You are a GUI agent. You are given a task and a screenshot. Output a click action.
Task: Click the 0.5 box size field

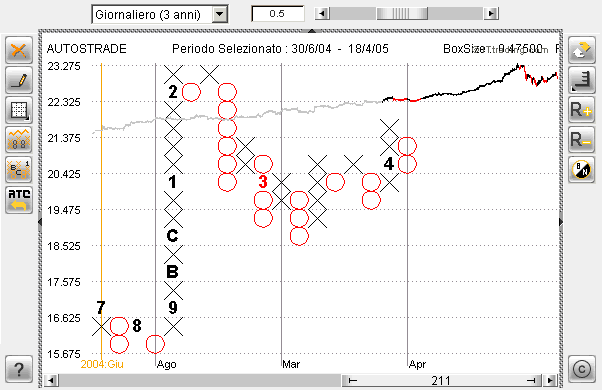(278, 14)
